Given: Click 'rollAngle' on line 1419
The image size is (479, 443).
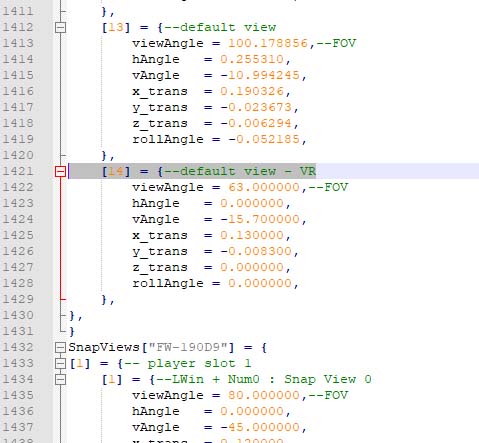Looking at the screenshot, I should coord(168,139).
